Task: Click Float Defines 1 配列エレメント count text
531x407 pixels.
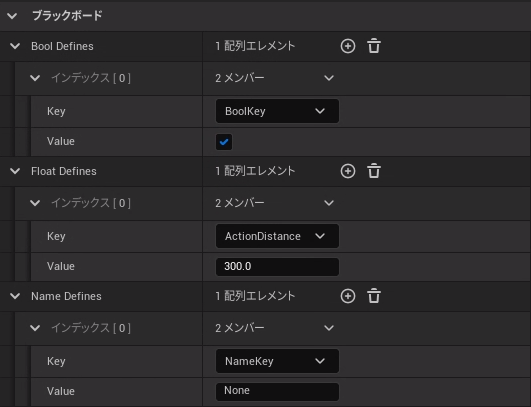Action: coord(255,171)
